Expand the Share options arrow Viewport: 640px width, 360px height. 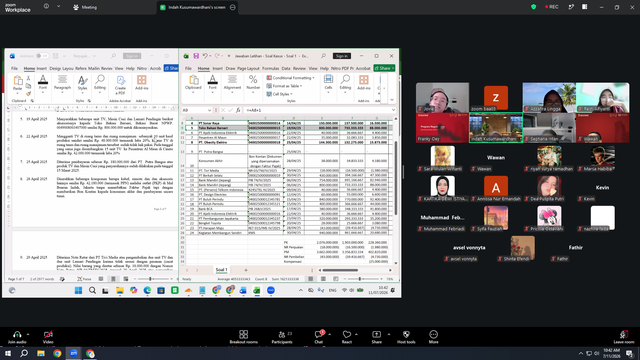point(389,334)
